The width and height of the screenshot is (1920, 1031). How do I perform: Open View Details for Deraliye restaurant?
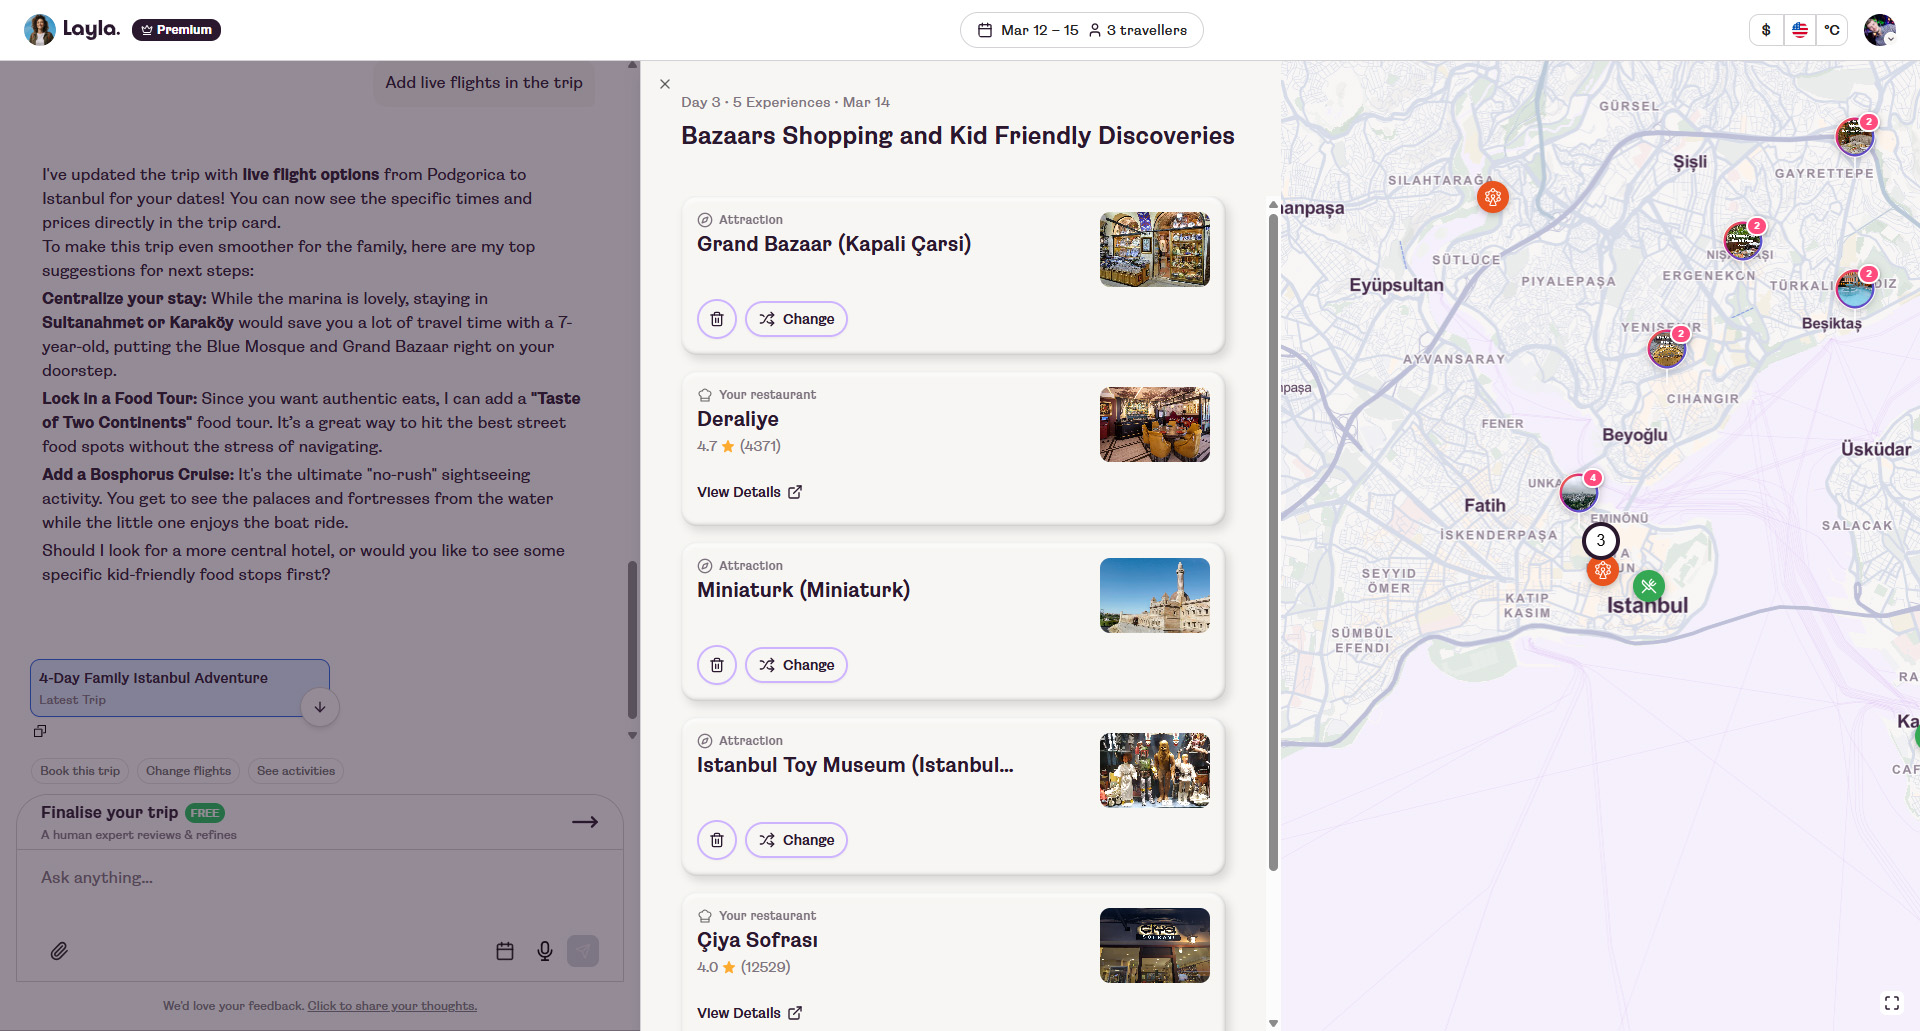pyautogui.click(x=749, y=492)
